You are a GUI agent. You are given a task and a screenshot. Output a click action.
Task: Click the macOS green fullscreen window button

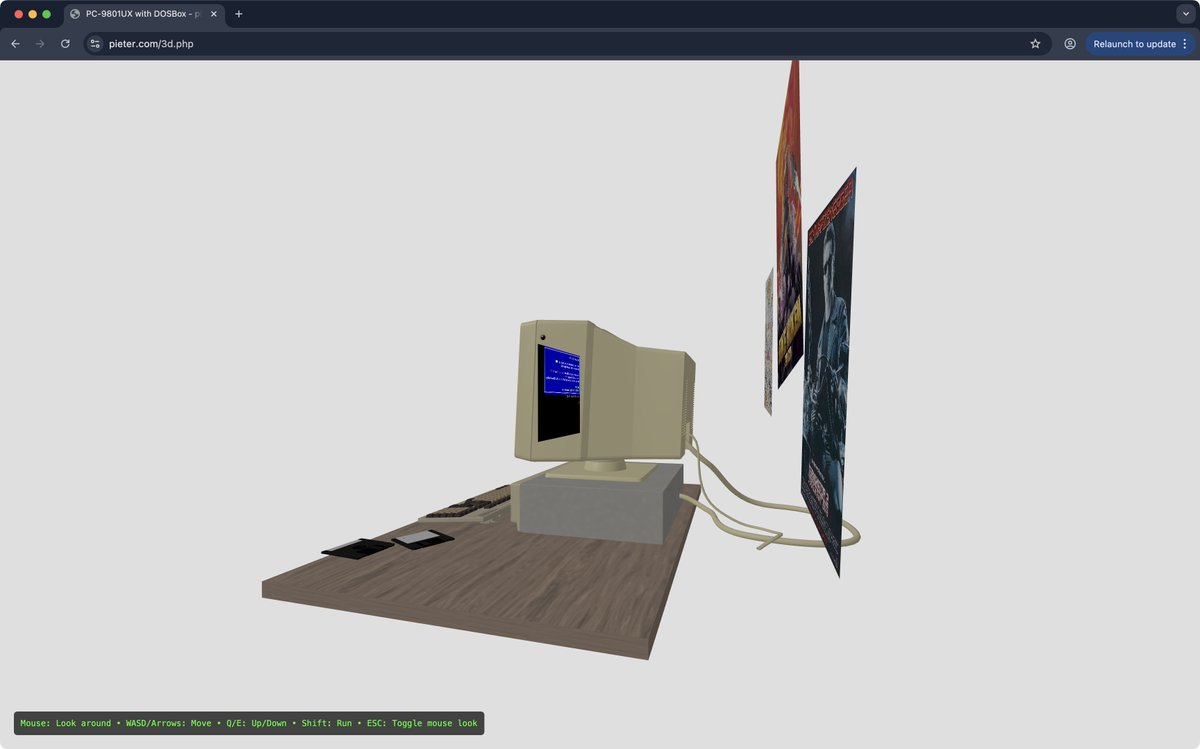[x=46, y=14]
